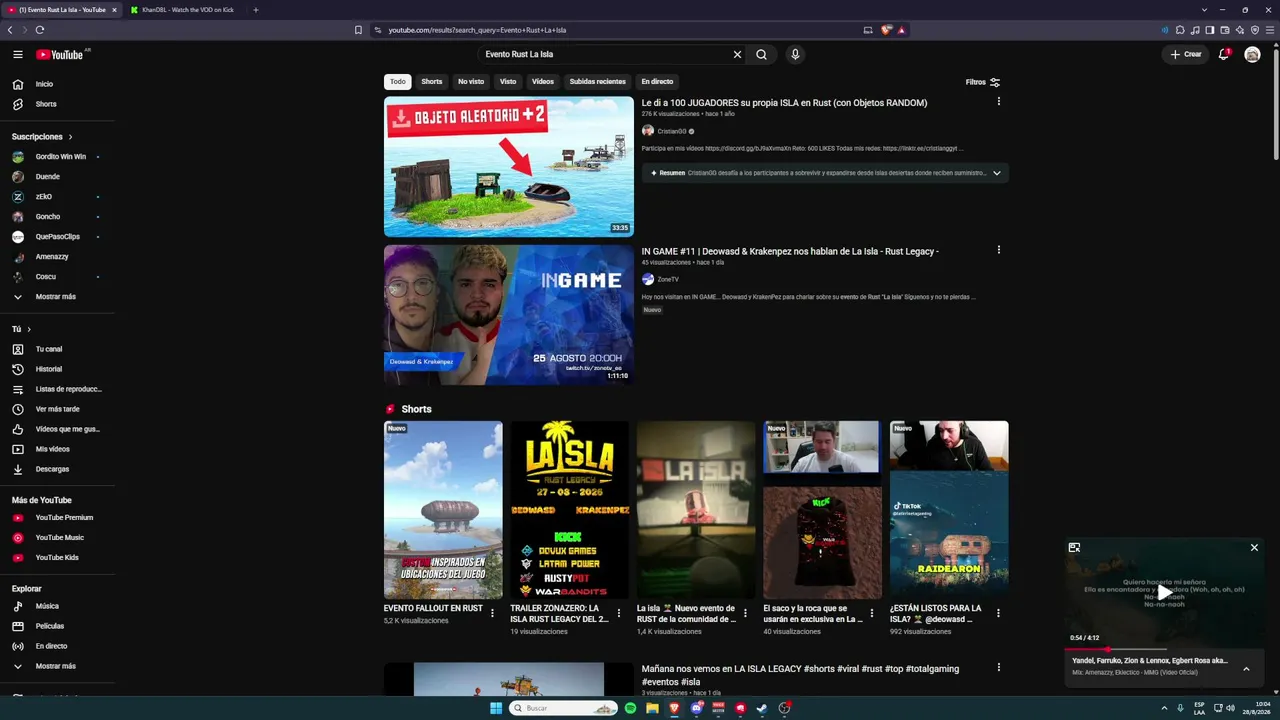Seek using the miniplayer progress bar
This screenshot has width=1280, height=720.
[1164, 650]
